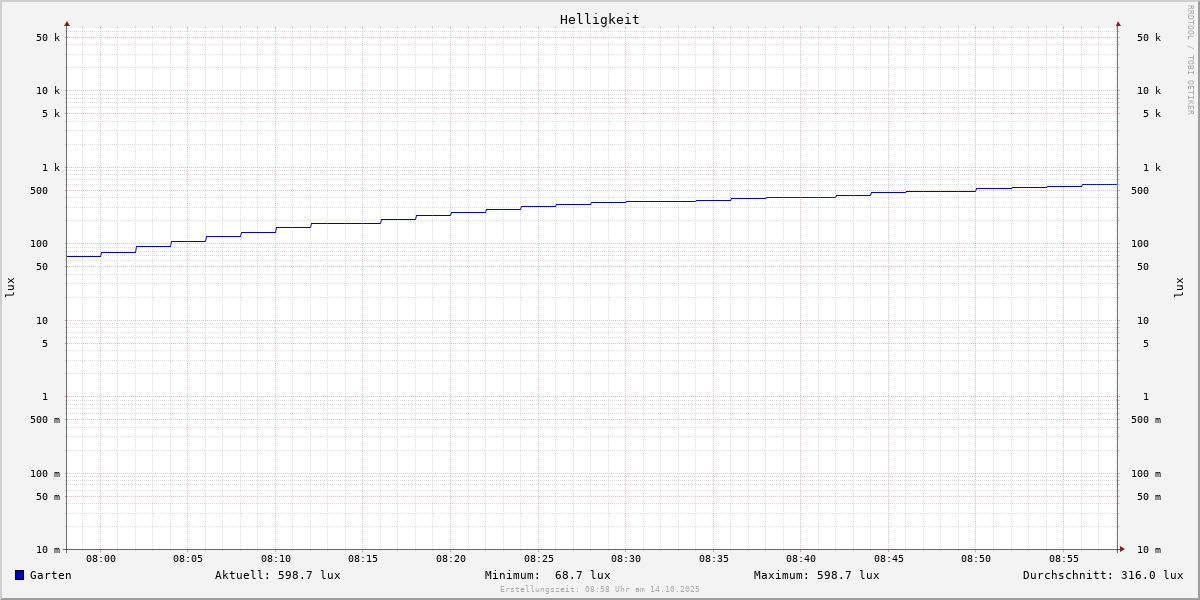The image size is (1200, 600).
Task: Click the Minimum 68.7 lux value
Action: point(547,575)
